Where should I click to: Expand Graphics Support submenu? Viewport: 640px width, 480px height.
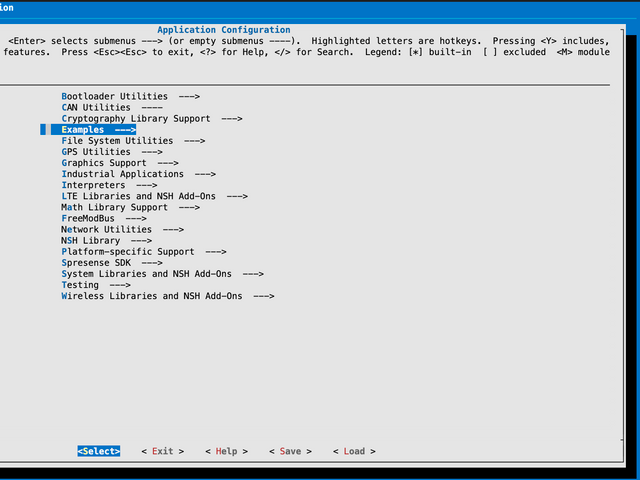click(120, 163)
